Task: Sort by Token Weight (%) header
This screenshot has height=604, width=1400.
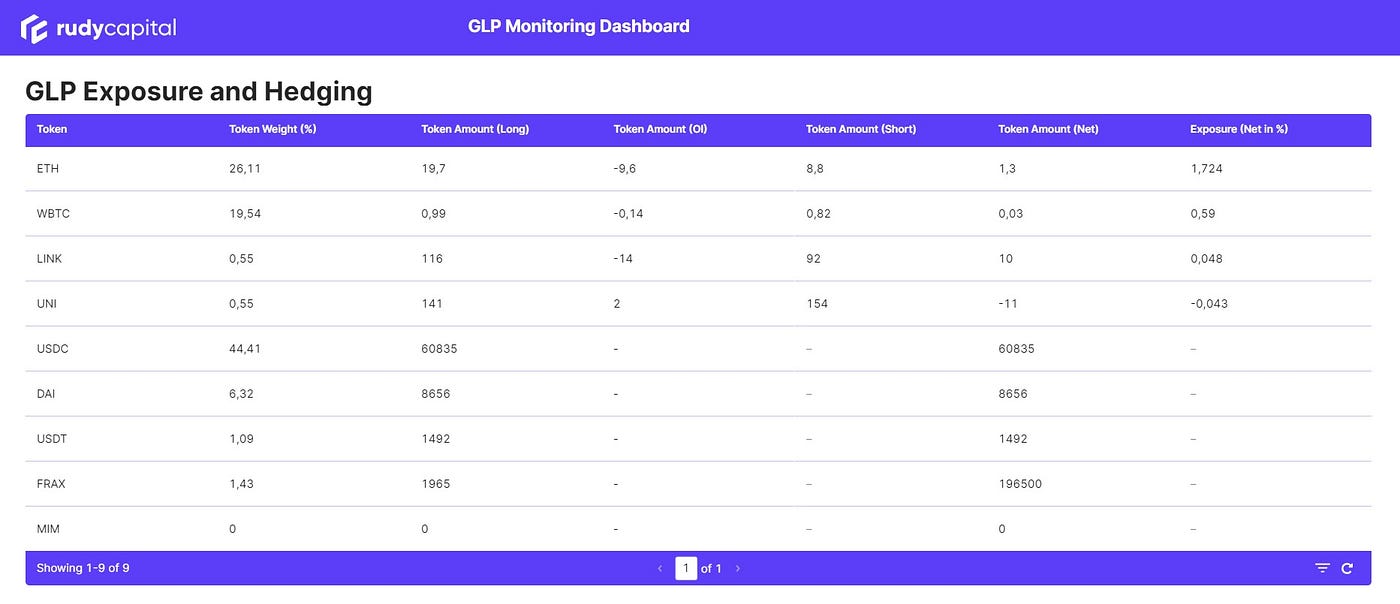Action: (x=273, y=129)
